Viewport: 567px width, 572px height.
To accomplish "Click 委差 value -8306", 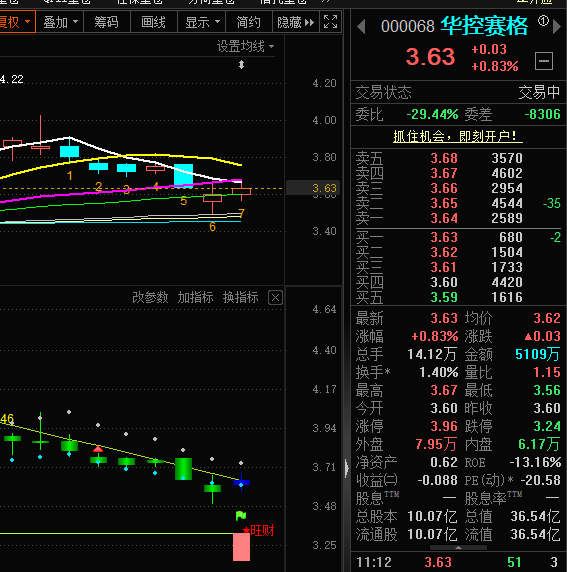I will [x=542, y=115].
